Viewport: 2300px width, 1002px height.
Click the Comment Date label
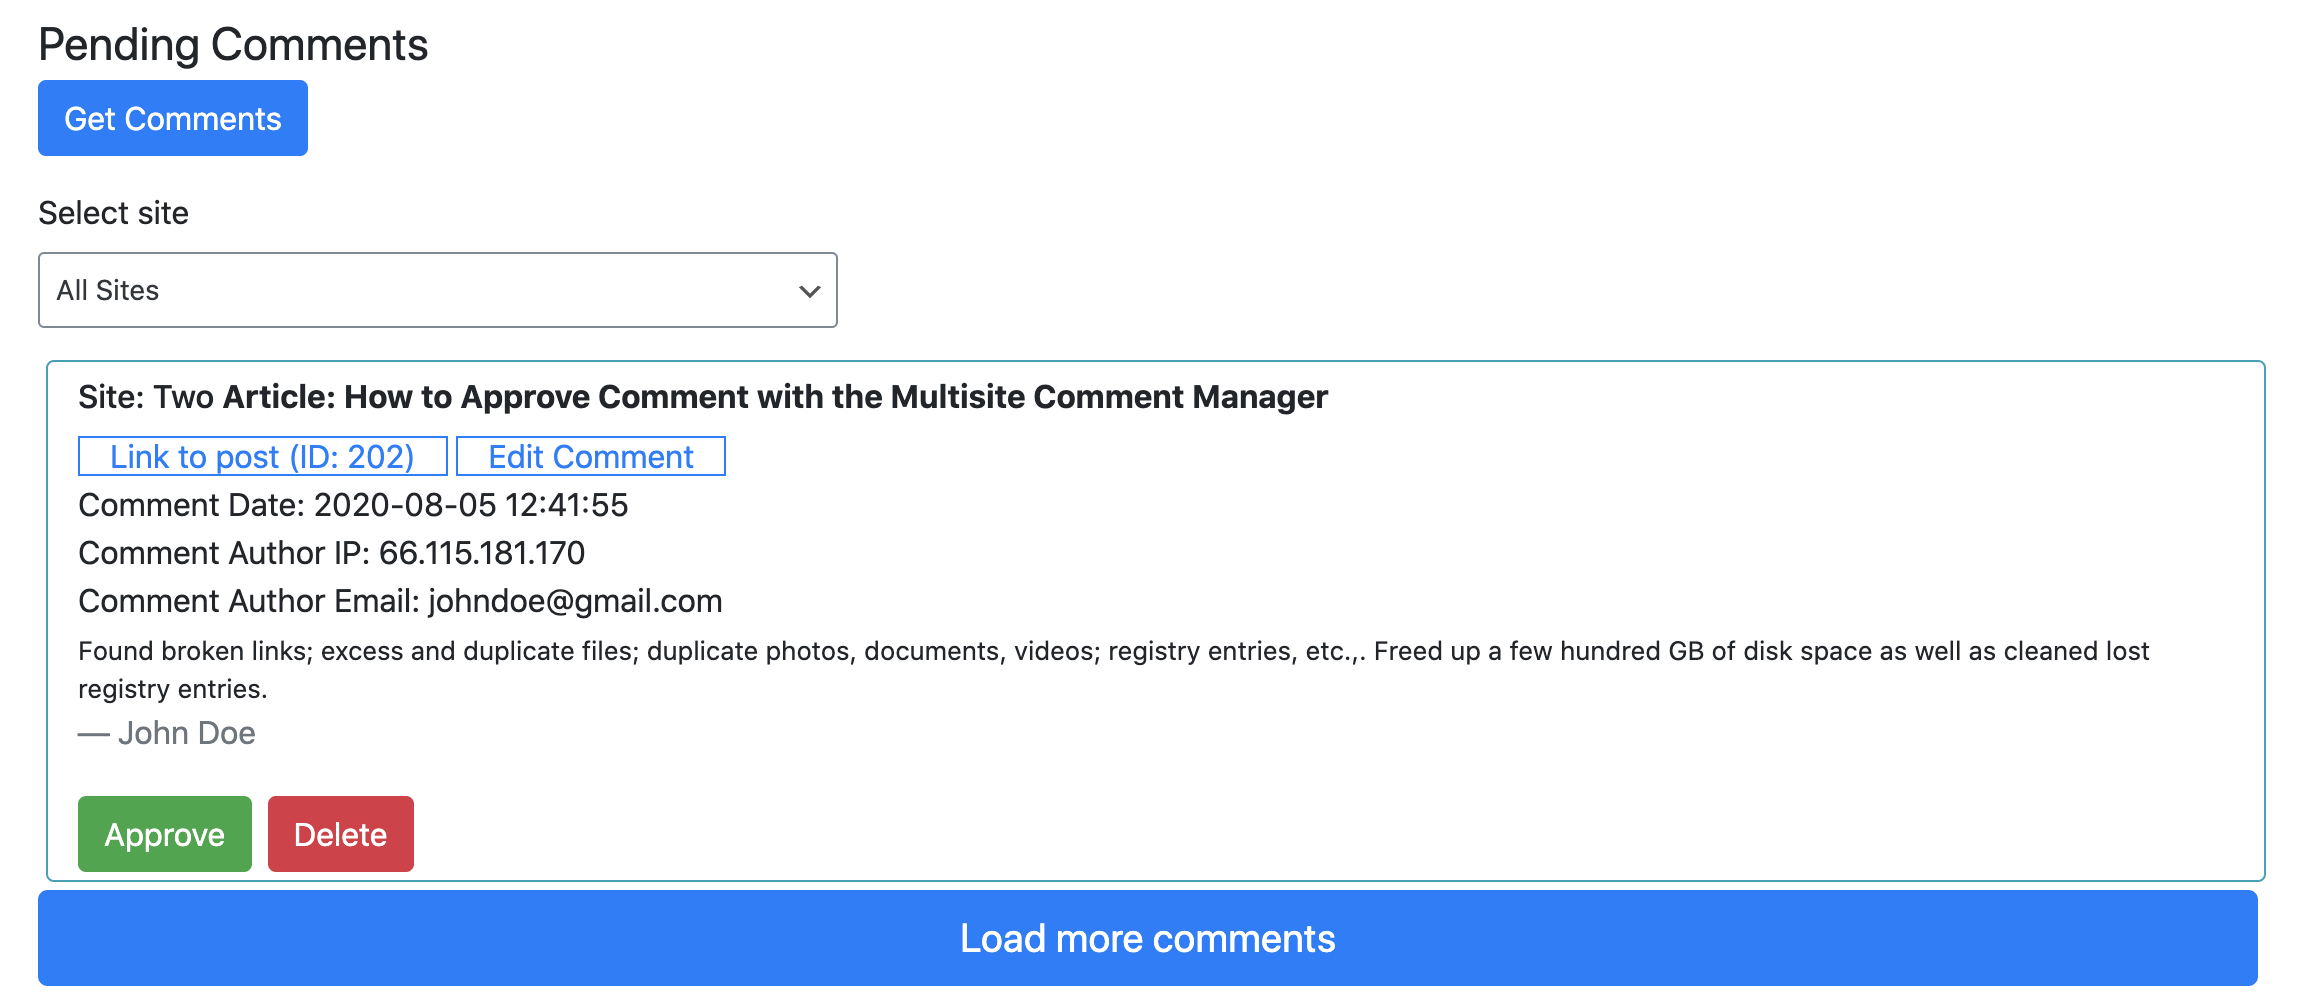point(192,505)
